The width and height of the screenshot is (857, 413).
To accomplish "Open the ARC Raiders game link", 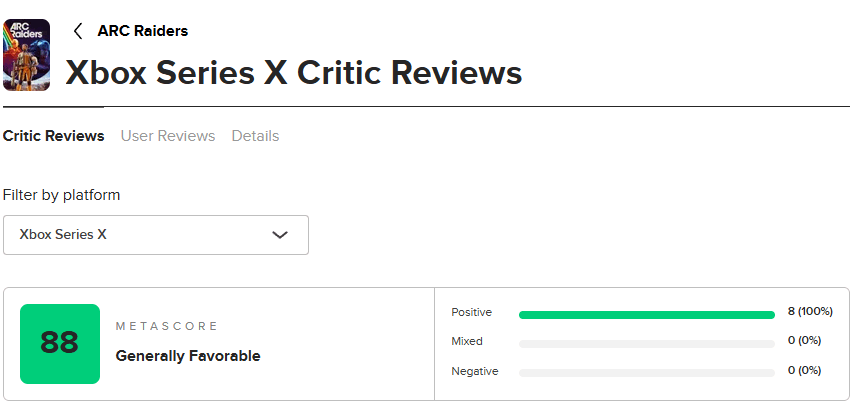I will click(x=142, y=31).
